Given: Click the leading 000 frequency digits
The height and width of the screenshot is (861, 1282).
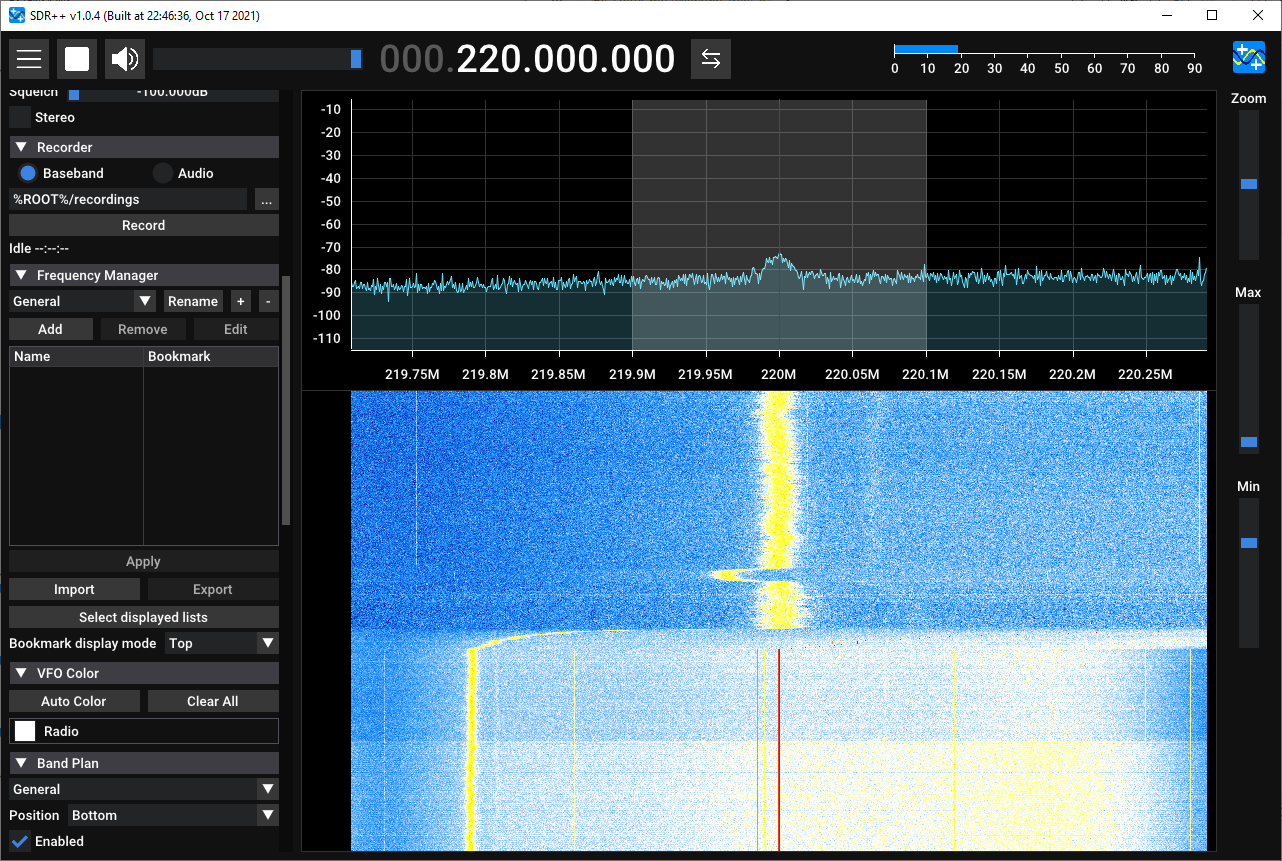Looking at the screenshot, I should [x=412, y=59].
